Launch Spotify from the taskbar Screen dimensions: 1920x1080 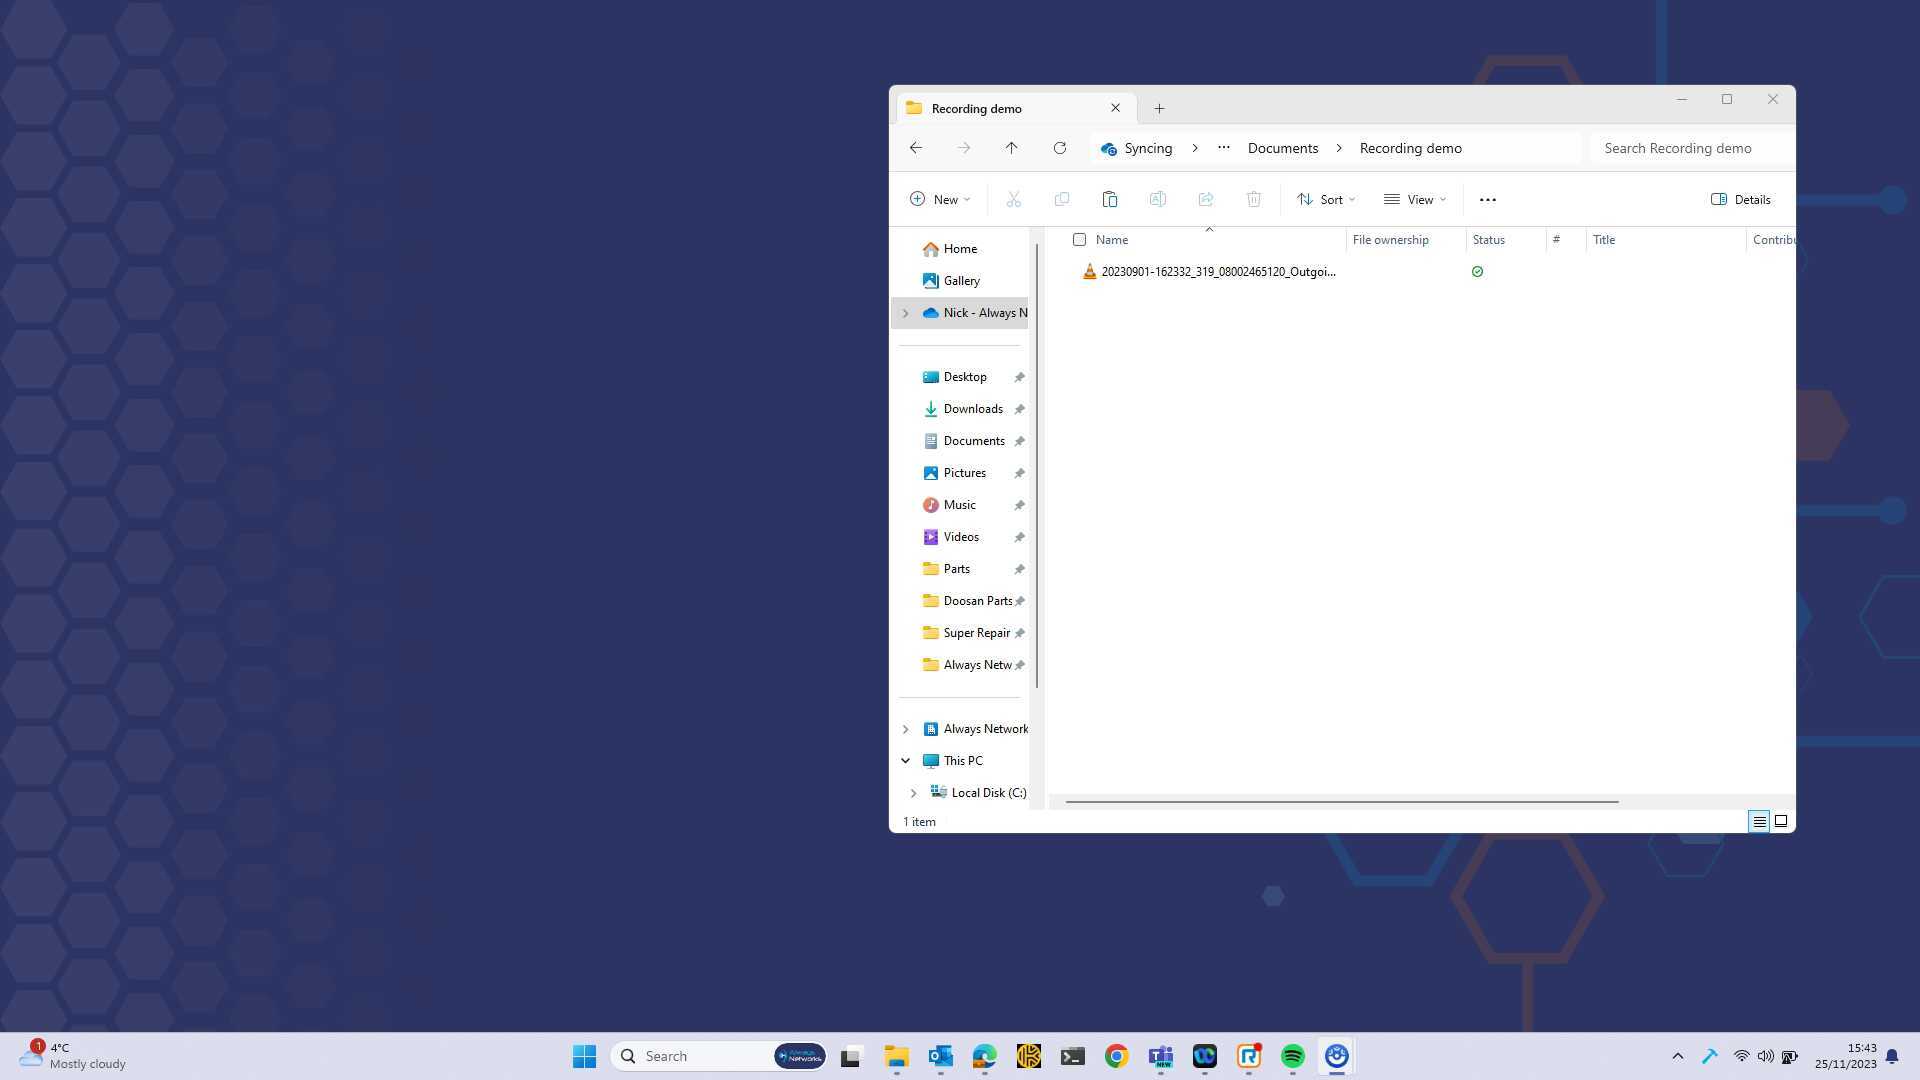click(x=1292, y=1055)
